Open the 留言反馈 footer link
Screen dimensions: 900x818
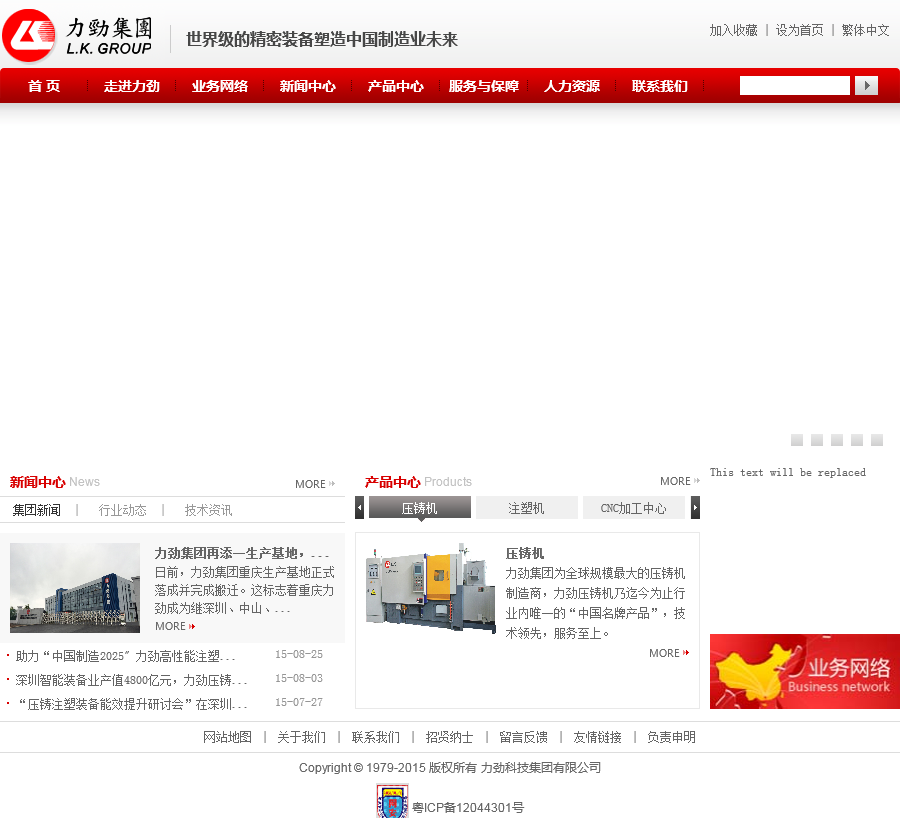point(523,737)
